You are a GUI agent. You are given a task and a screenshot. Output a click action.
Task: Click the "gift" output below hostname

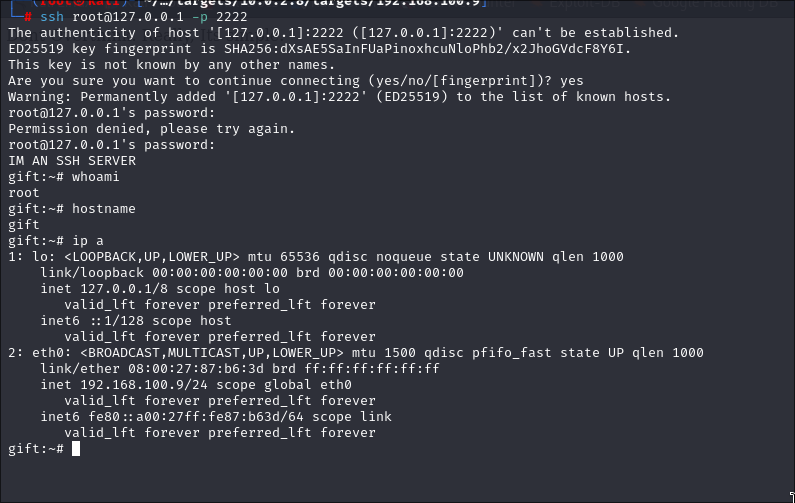pyautogui.click(x=24, y=225)
